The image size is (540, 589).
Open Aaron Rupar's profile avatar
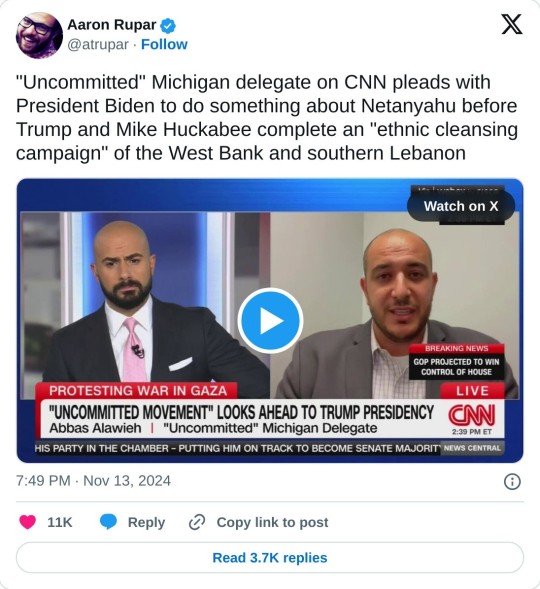coord(39,35)
